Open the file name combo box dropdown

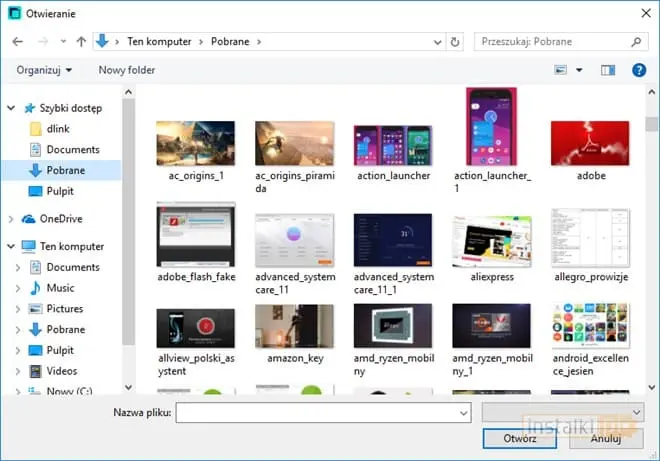(x=463, y=412)
